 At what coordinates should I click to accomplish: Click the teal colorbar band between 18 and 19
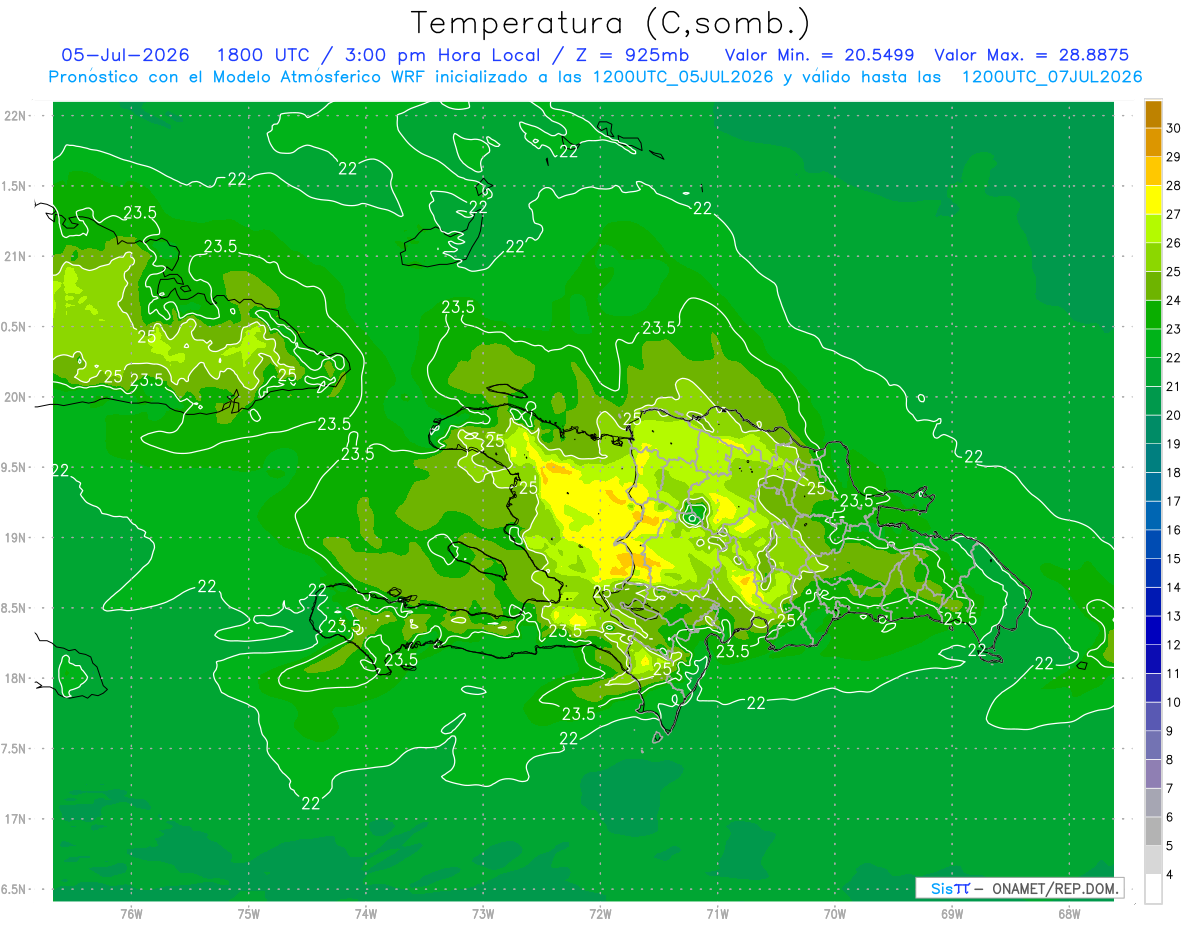[1153, 458]
